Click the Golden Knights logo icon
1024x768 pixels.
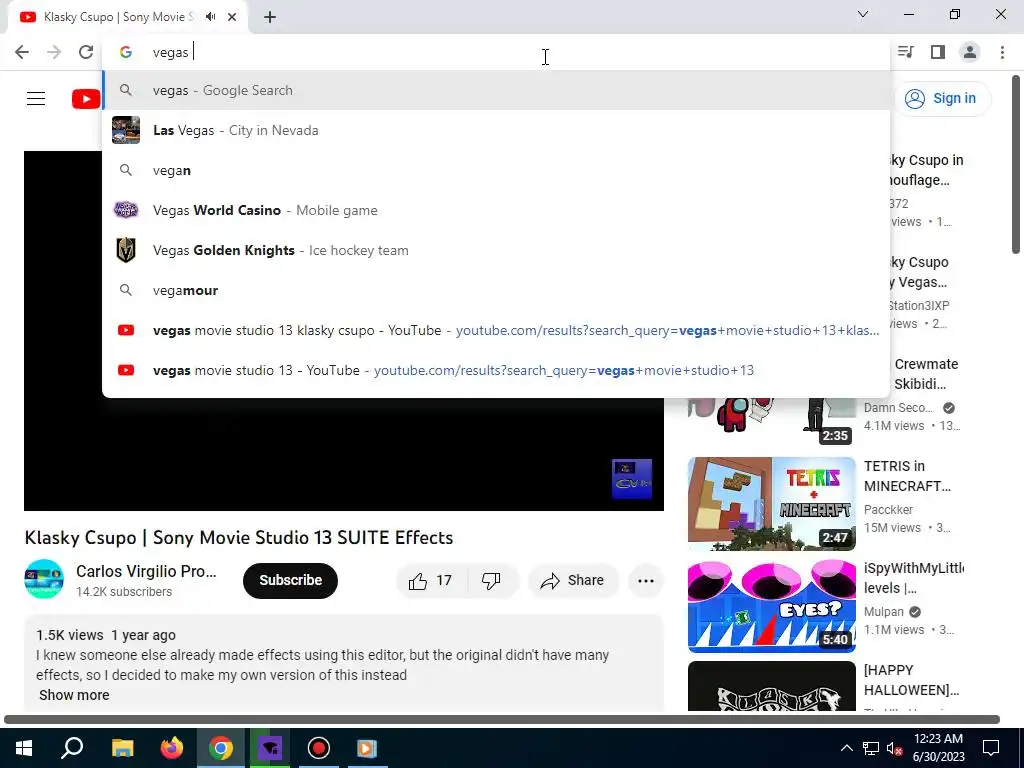point(126,250)
